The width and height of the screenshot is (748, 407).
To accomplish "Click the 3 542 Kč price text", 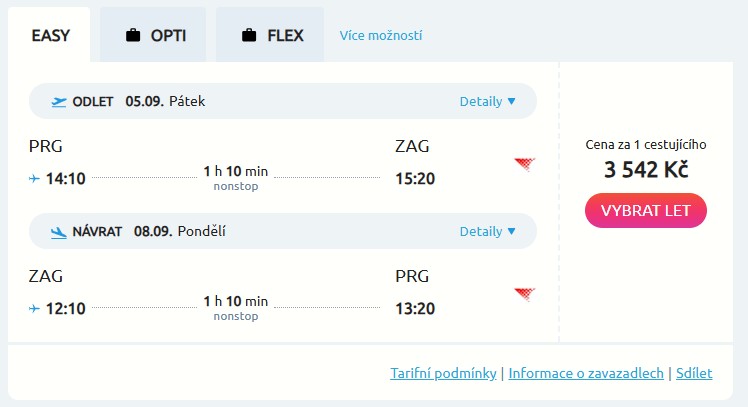I will pos(645,170).
